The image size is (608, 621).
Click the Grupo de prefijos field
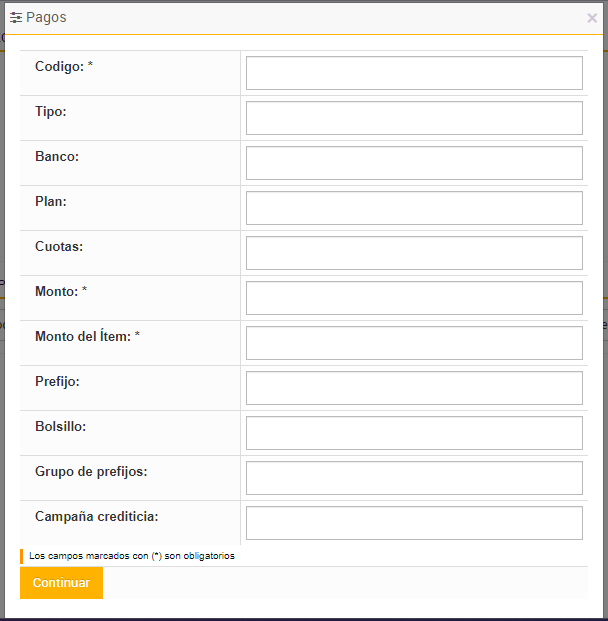(414, 478)
